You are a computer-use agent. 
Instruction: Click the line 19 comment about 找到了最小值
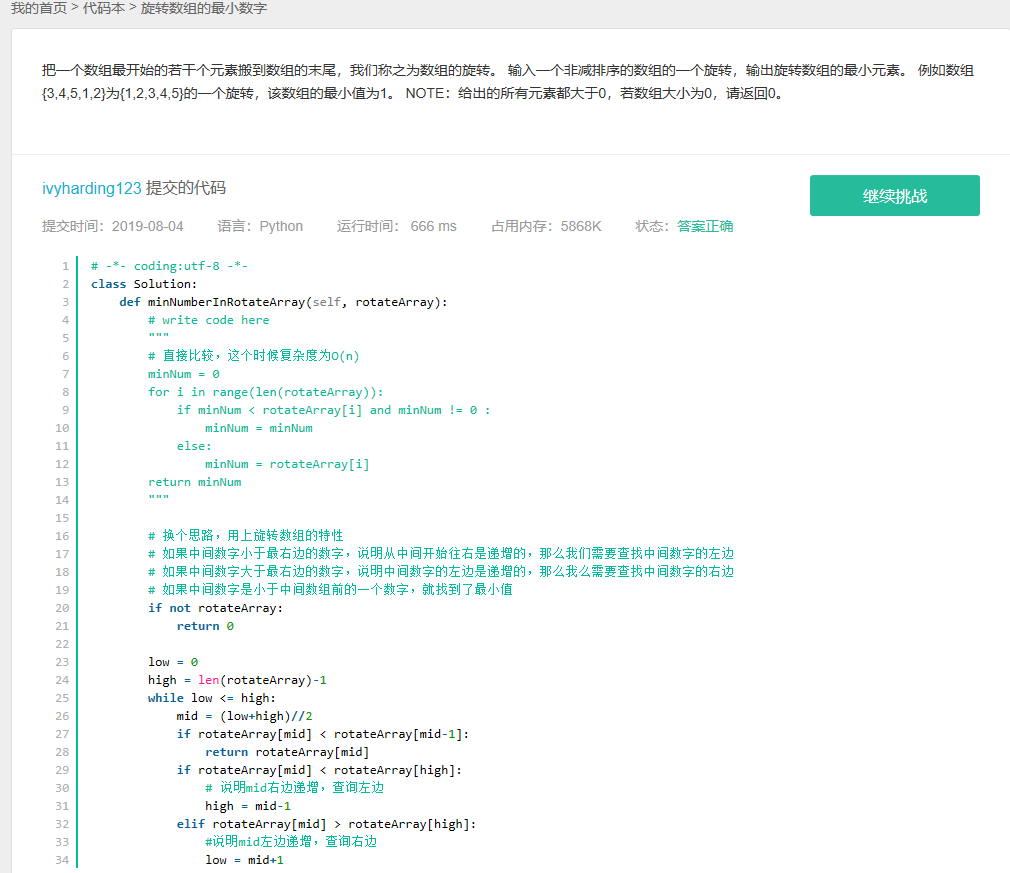[330, 590]
